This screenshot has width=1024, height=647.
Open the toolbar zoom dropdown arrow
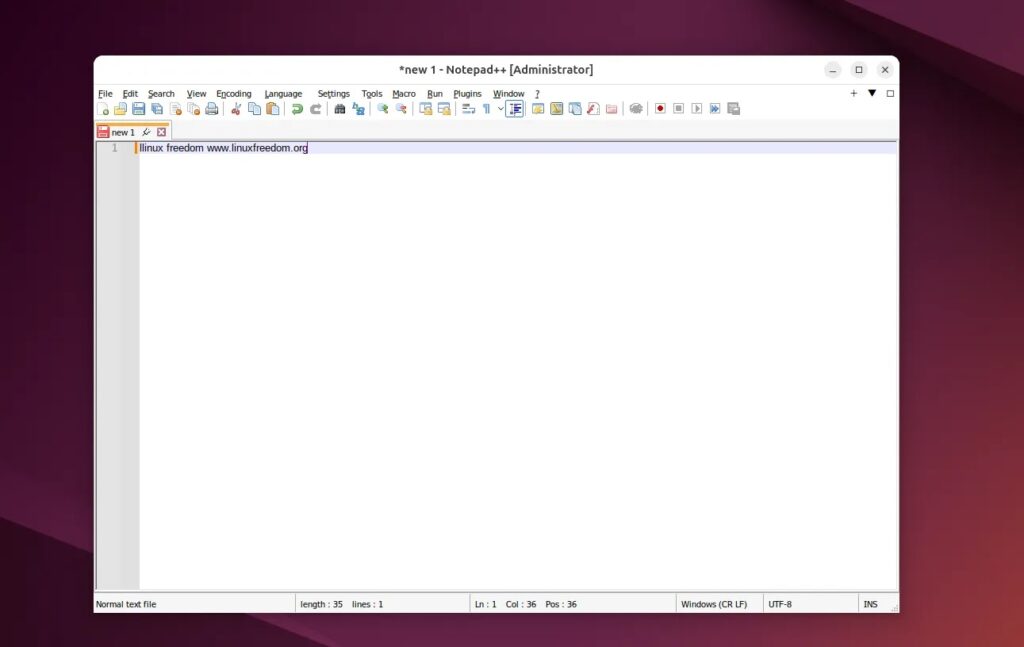500,108
